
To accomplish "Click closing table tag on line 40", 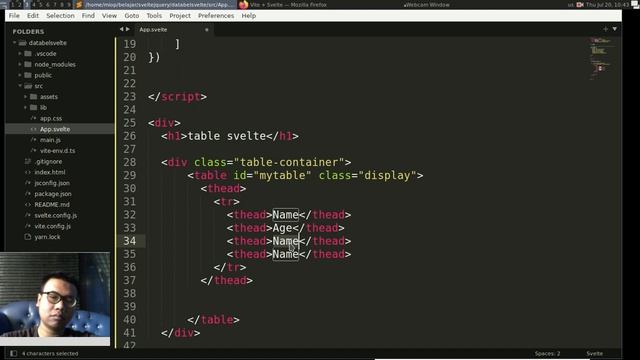I will [213, 320].
